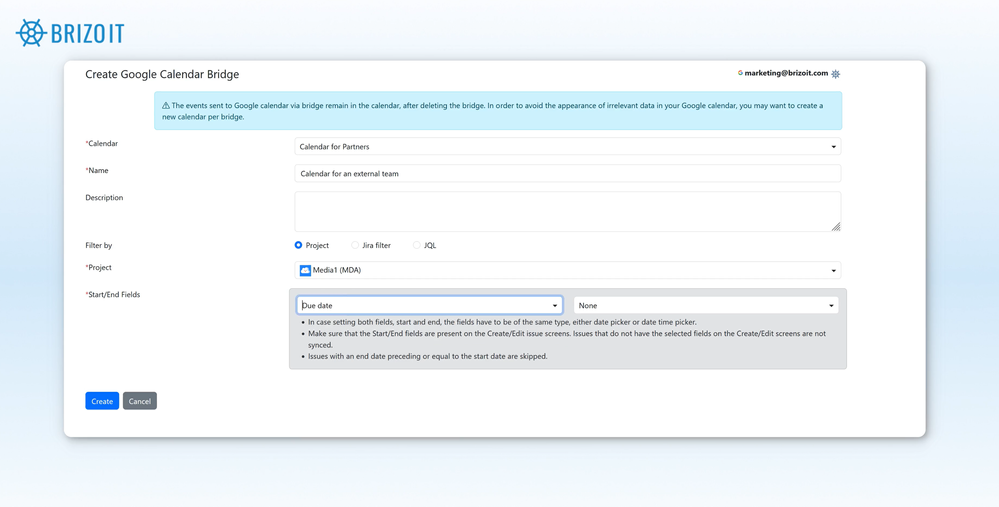Click the 'Start/End Fields' label
Image resolution: width=999 pixels, height=507 pixels.
click(113, 295)
